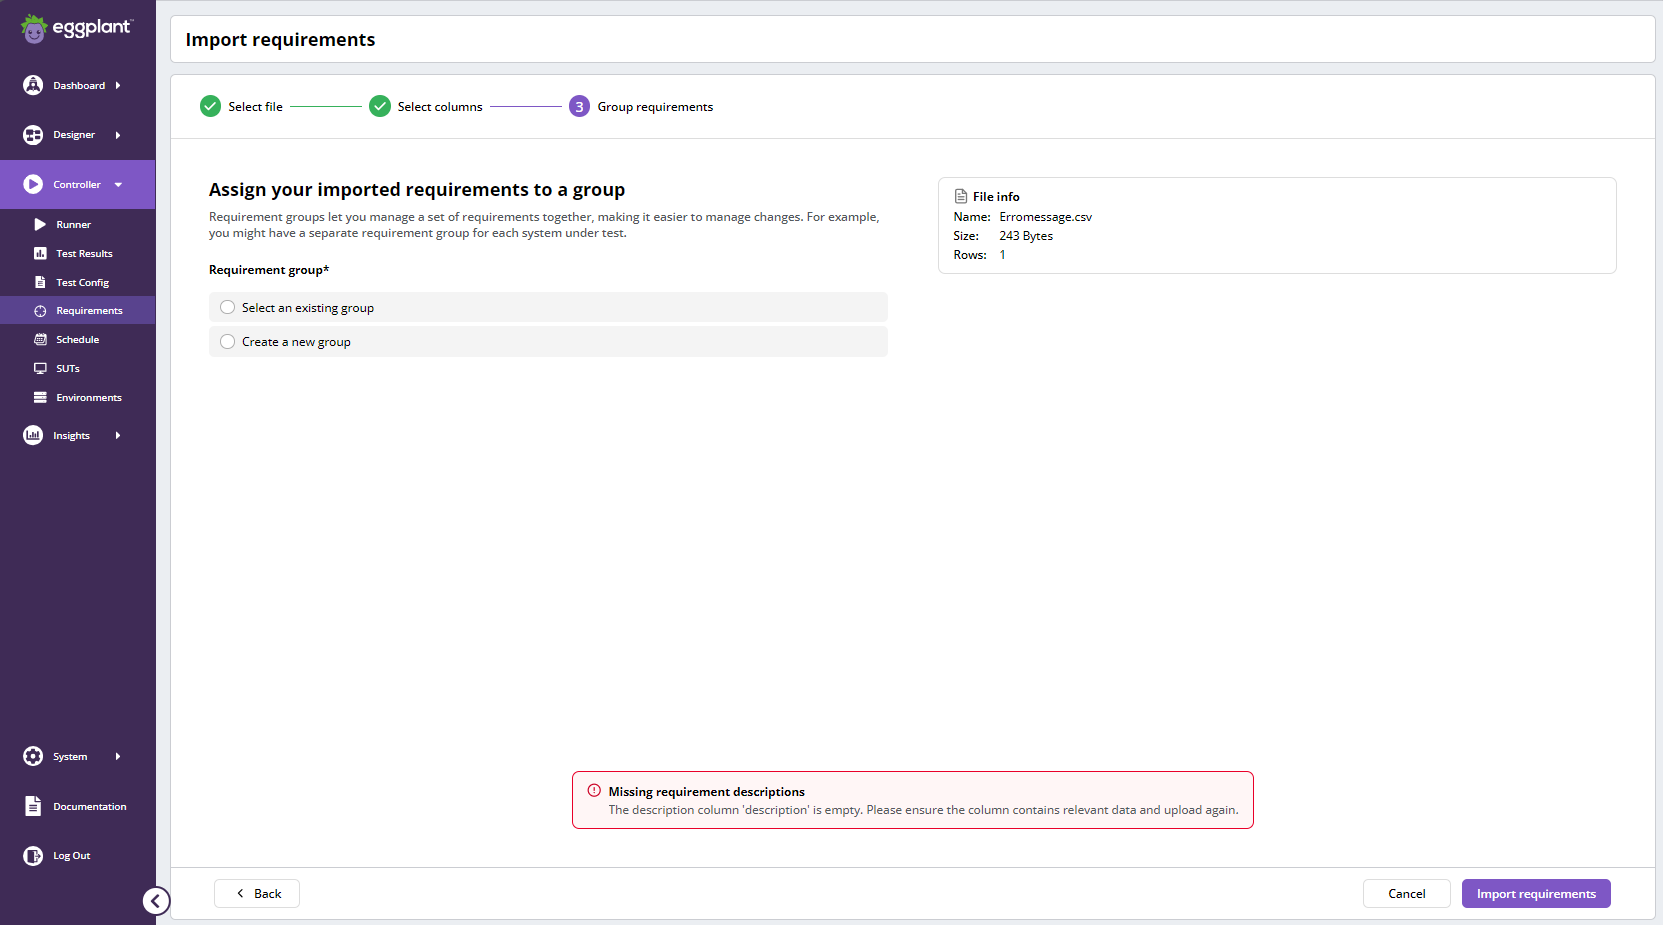Collapse the Controller menu arrow

pos(118,185)
